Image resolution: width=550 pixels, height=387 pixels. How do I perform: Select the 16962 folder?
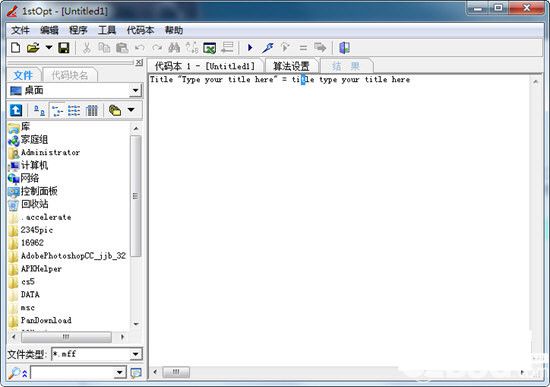(32, 243)
